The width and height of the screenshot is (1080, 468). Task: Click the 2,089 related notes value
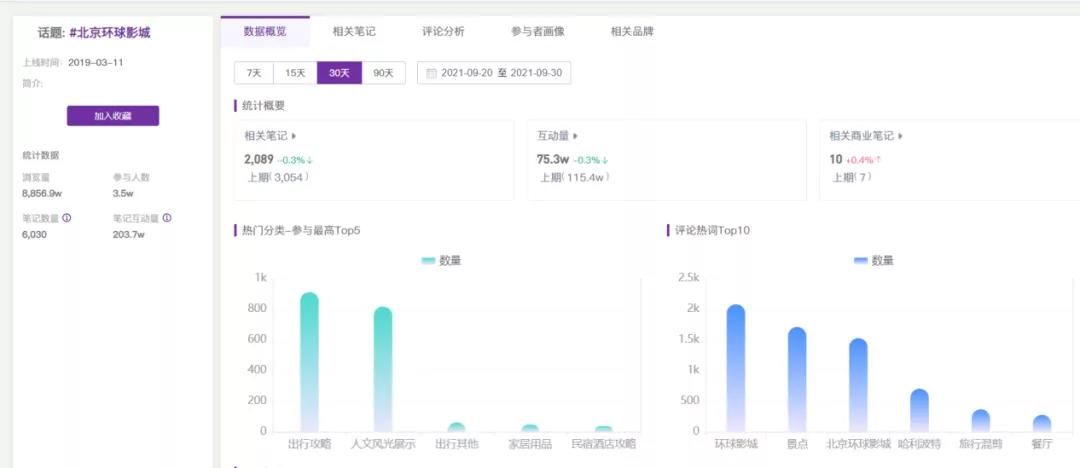pyautogui.click(x=259, y=159)
